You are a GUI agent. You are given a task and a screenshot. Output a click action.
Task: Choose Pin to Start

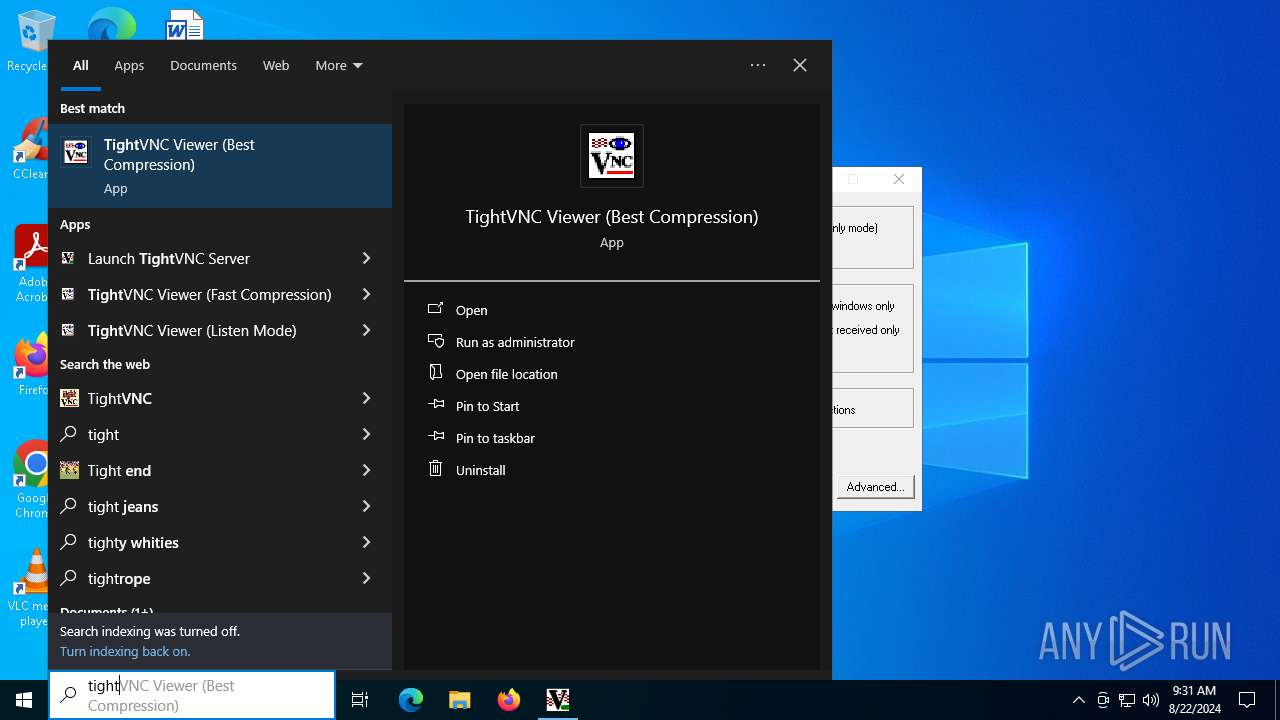487,406
